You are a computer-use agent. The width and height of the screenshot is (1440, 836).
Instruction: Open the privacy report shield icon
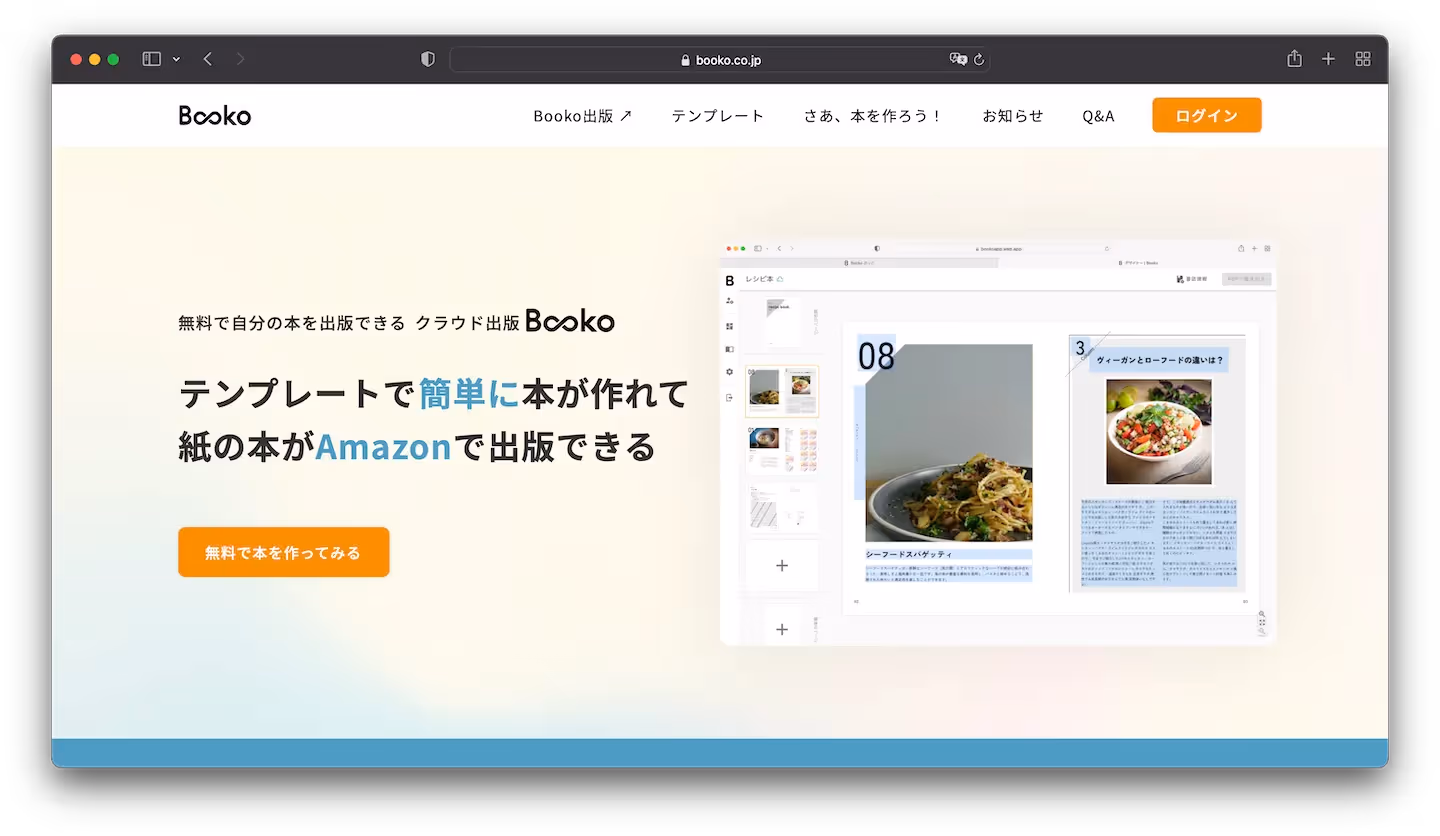(428, 59)
